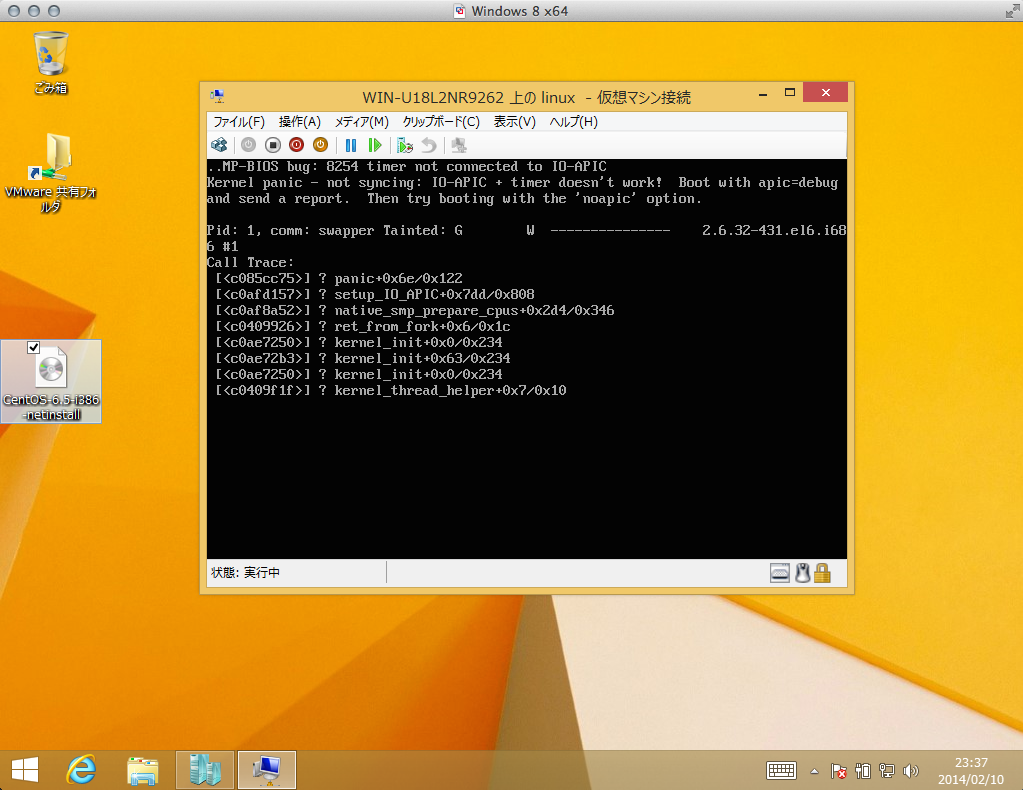Open network tray icon
The height and width of the screenshot is (790, 1023).
pos(887,771)
